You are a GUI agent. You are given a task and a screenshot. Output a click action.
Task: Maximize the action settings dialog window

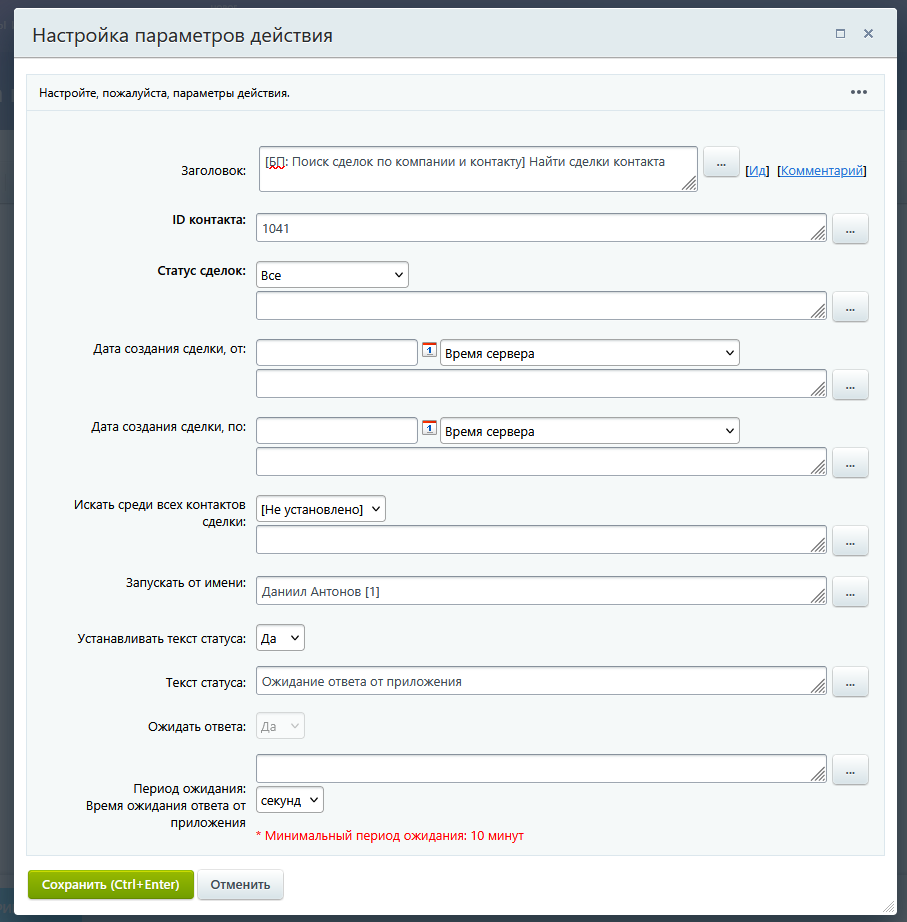pos(840,33)
